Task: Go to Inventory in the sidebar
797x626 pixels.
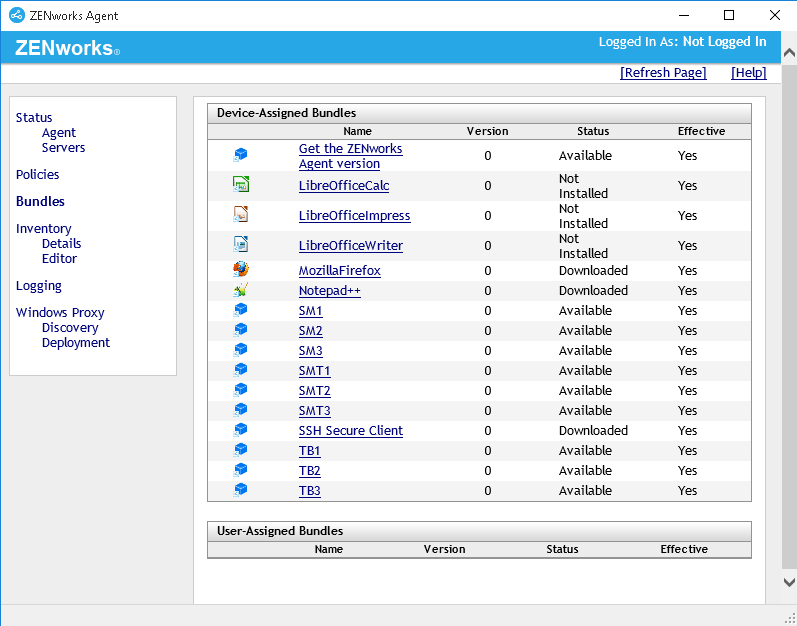Action: [x=43, y=228]
